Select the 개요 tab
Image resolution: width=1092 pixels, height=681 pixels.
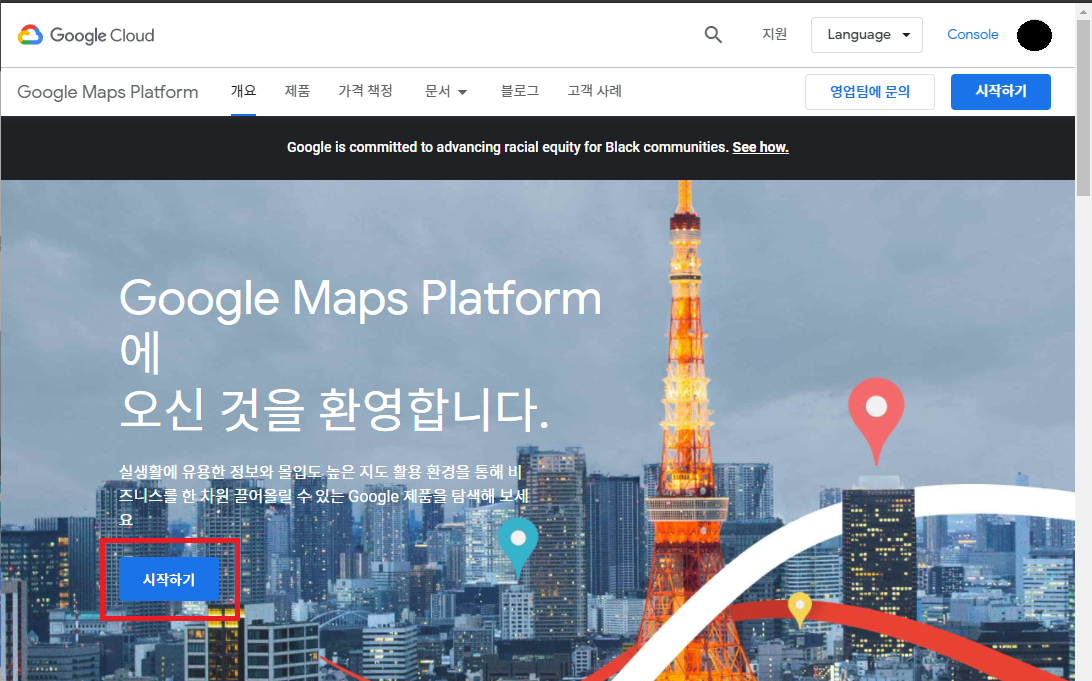pyautogui.click(x=244, y=91)
